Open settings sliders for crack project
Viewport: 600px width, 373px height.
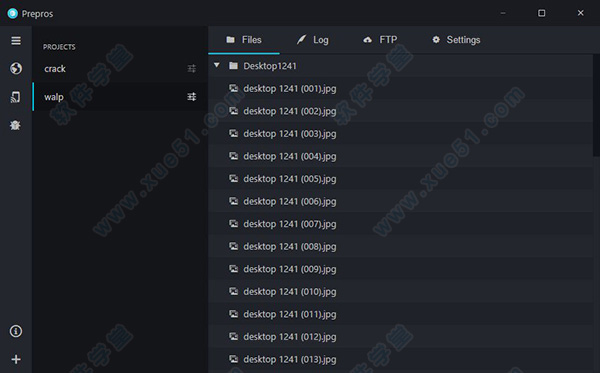click(192, 68)
